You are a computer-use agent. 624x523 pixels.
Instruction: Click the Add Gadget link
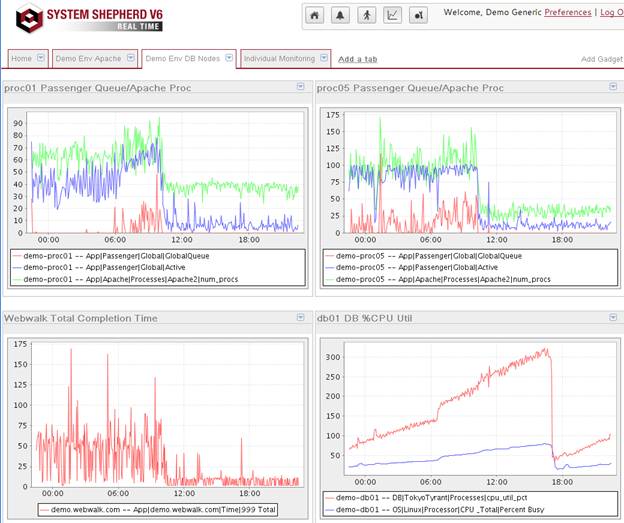pyautogui.click(x=602, y=59)
